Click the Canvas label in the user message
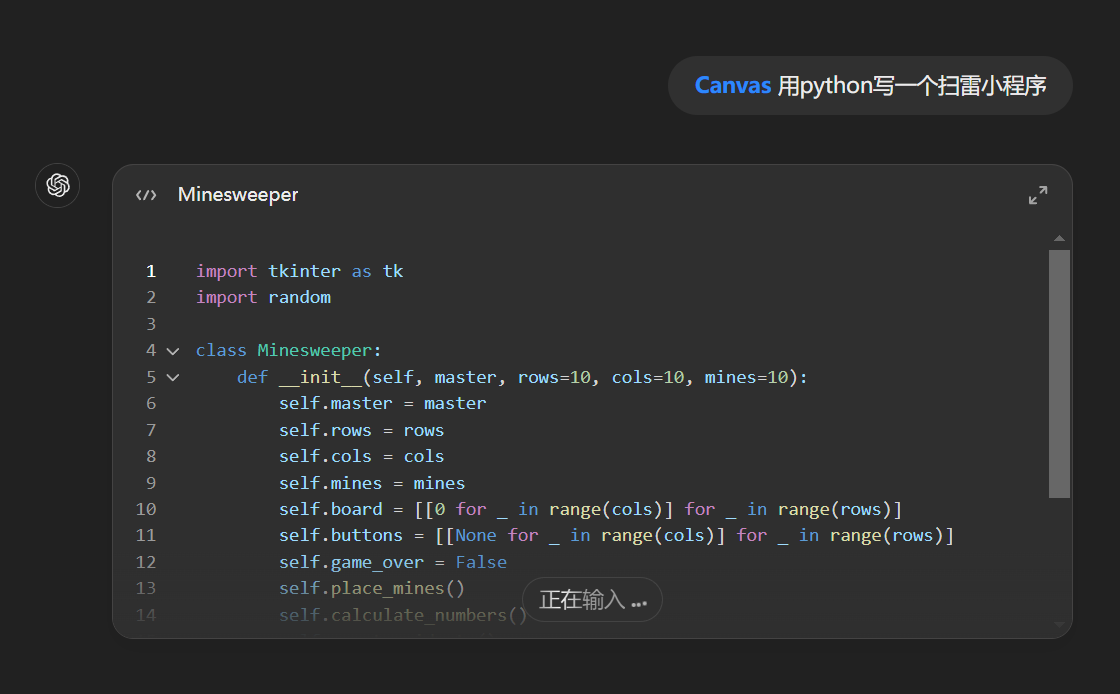The image size is (1120, 694). pyautogui.click(x=733, y=86)
